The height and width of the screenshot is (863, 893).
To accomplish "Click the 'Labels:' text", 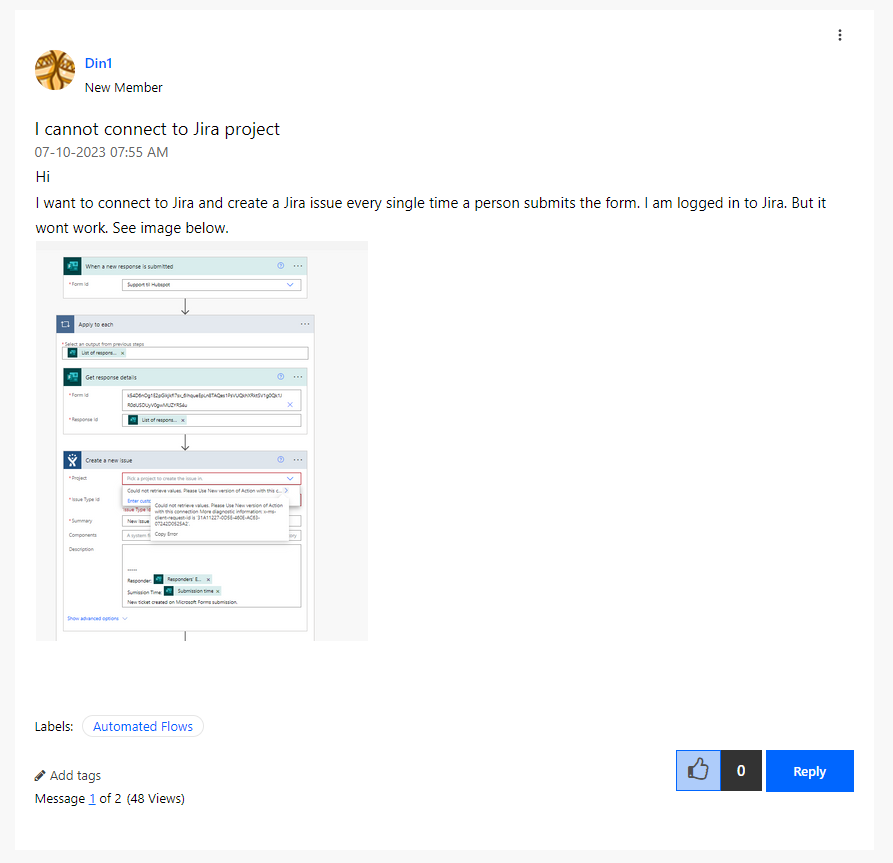I will (x=54, y=727).
